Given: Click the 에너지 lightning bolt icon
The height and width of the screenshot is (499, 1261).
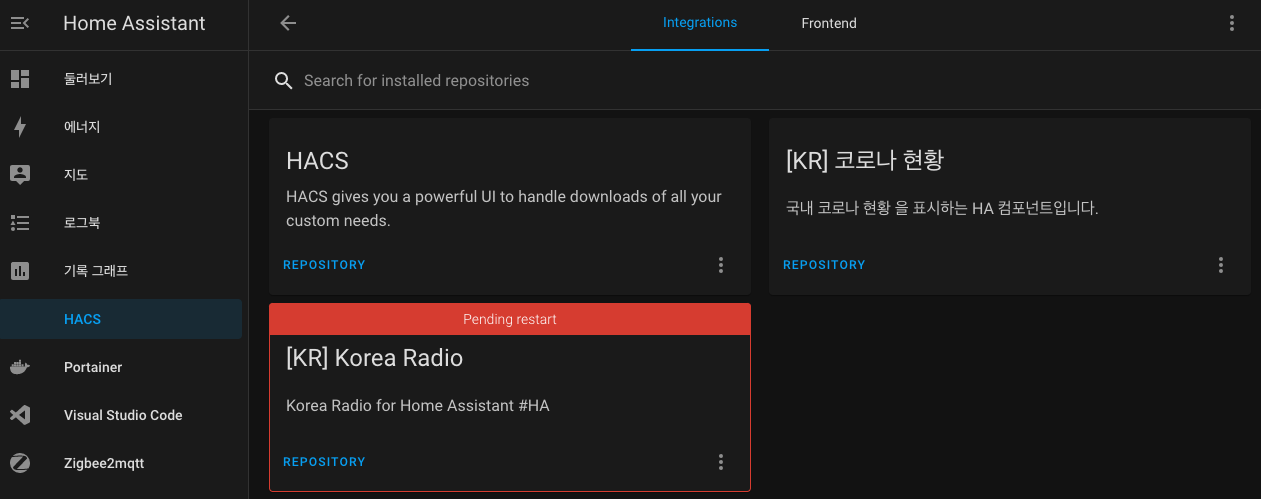Looking at the screenshot, I should pos(20,127).
